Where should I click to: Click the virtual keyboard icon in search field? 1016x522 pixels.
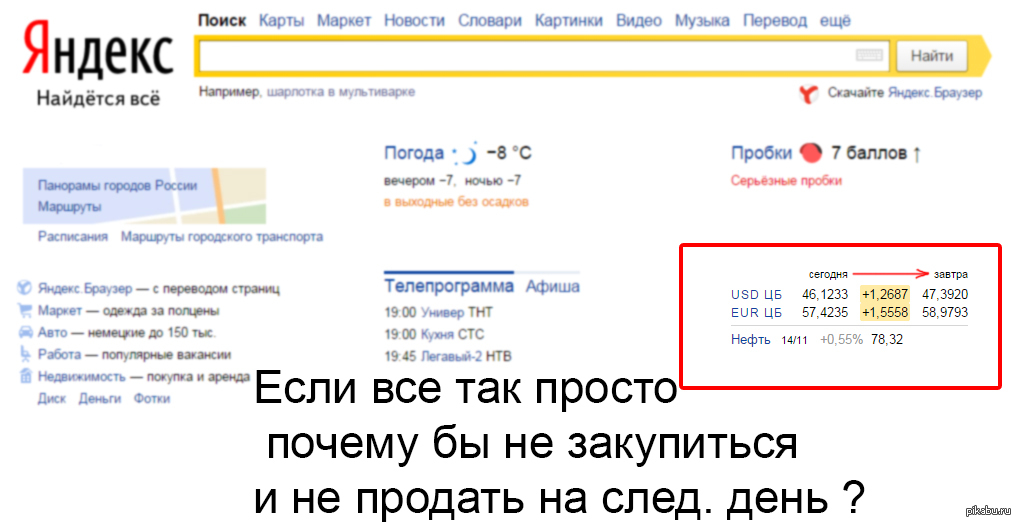(869, 56)
